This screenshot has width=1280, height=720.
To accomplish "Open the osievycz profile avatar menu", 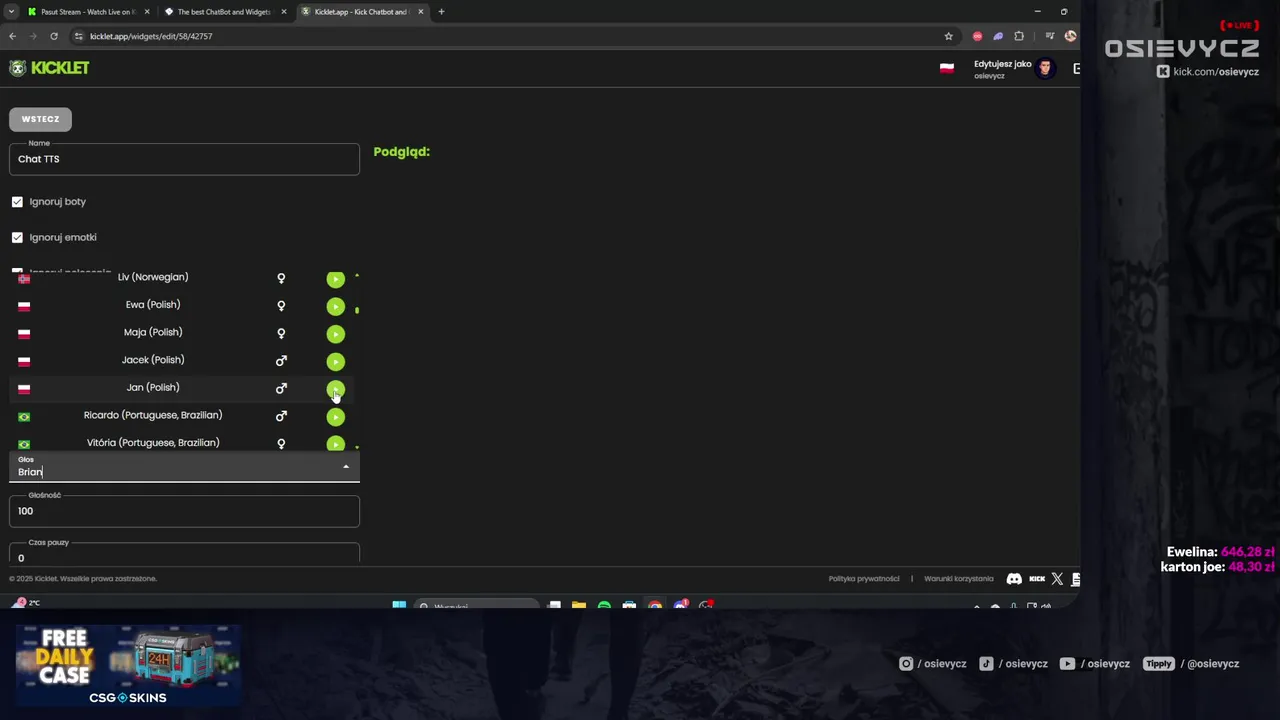I will (1045, 68).
